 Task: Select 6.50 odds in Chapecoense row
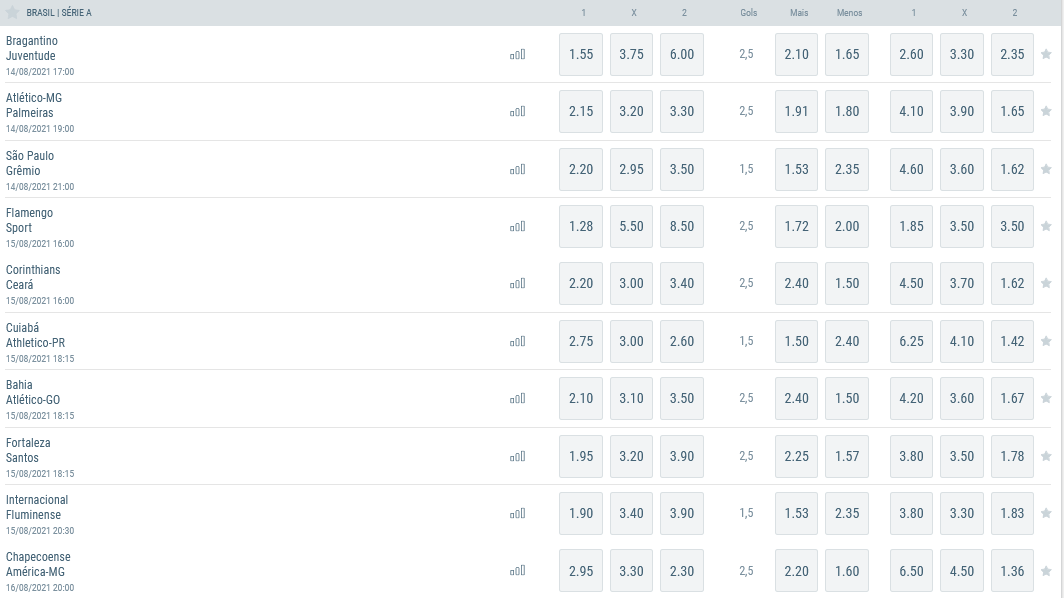coord(911,571)
